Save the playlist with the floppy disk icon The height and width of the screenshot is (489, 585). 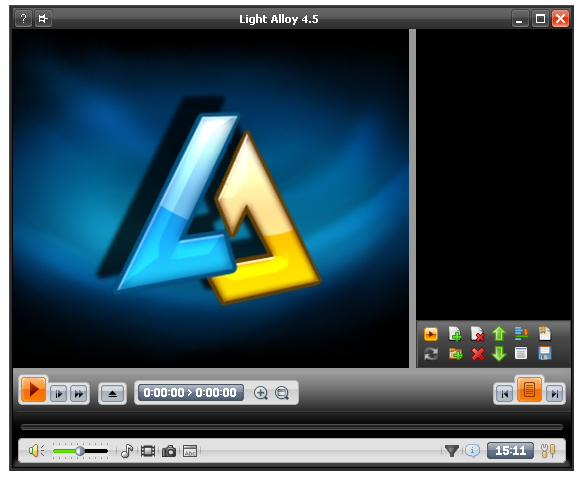(545, 353)
